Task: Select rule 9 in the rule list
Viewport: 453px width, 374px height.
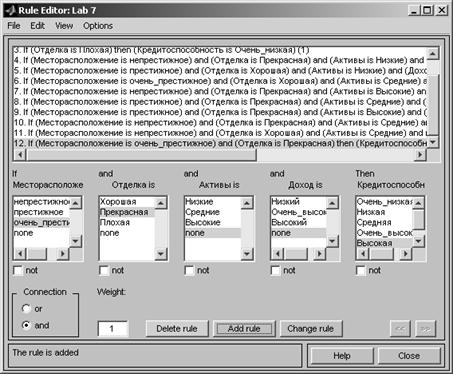Action: [x=220, y=112]
